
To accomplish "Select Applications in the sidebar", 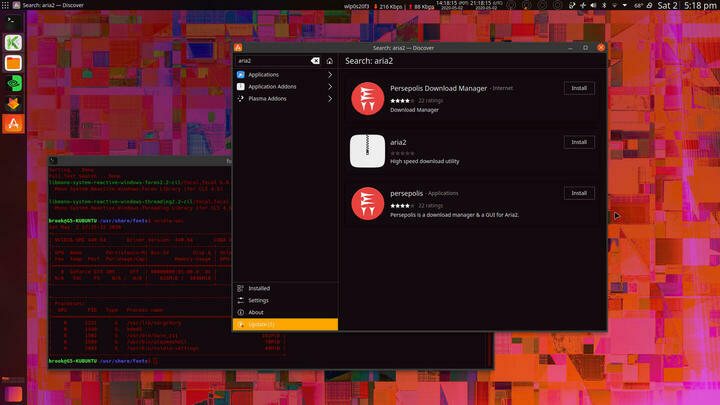I will (x=285, y=74).
